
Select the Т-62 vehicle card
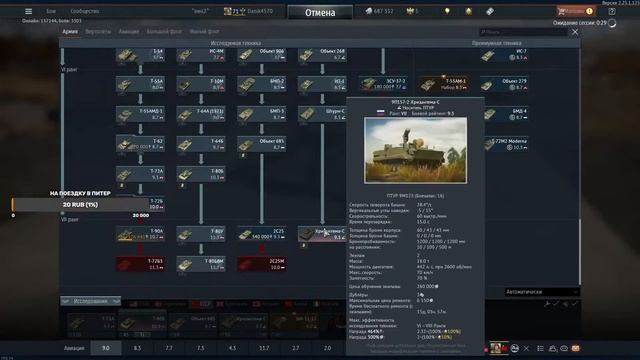pos(140,144)
